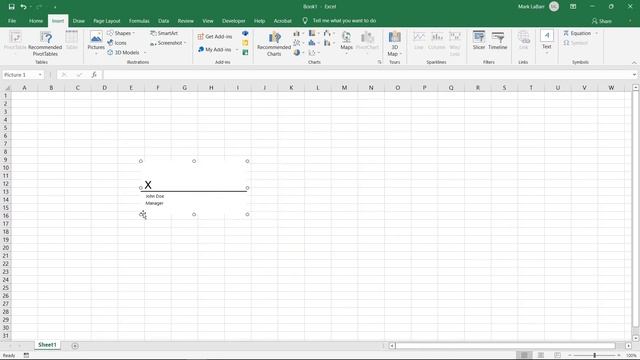Open the My Add-ins dropdown arrow
Screen dimensions: 640x360
pyautogui.click(x=237, y=49)
